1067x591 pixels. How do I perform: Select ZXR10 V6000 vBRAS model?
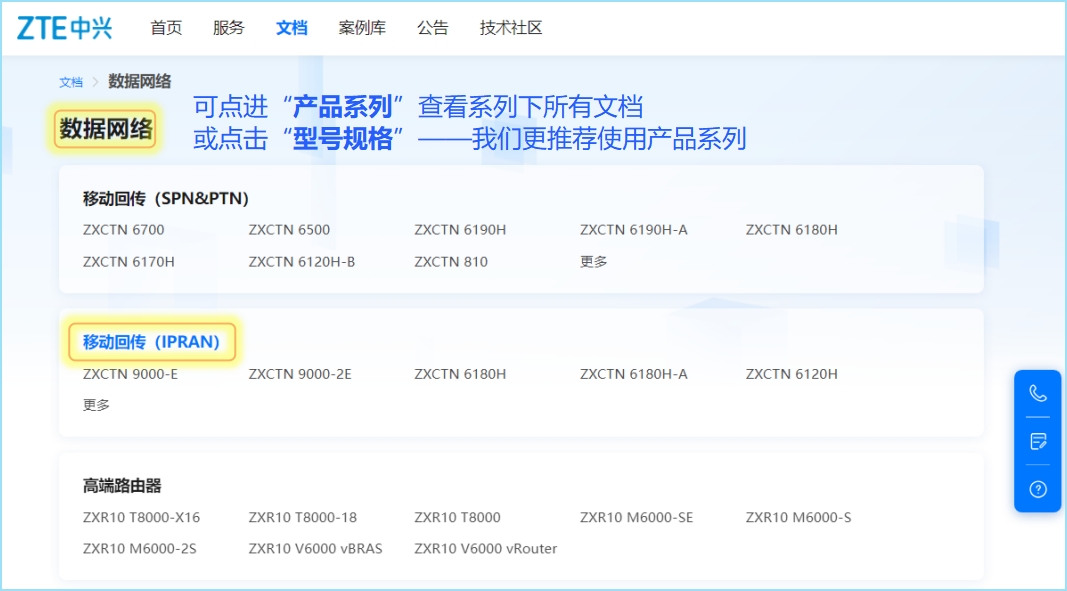coord(315,549)
